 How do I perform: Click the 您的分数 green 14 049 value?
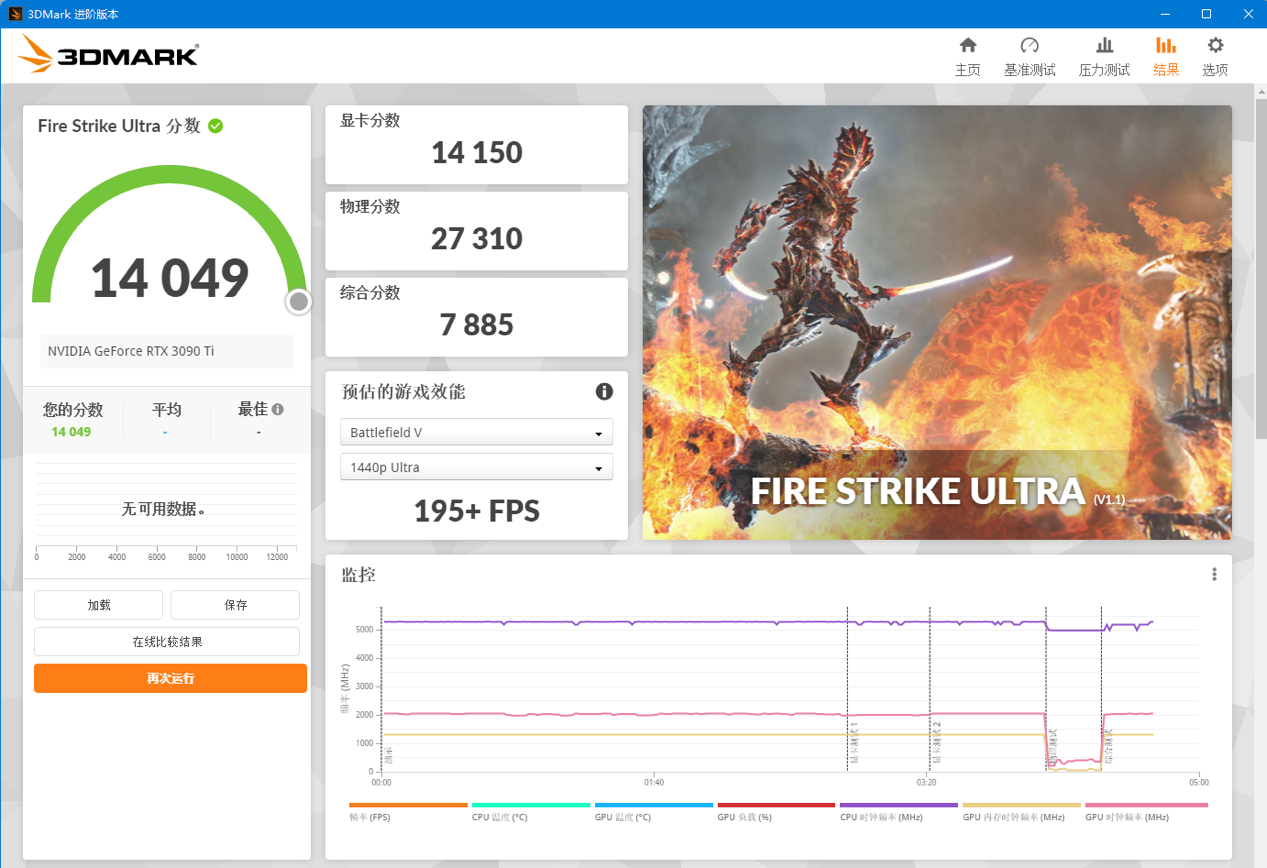pos(71,431)
